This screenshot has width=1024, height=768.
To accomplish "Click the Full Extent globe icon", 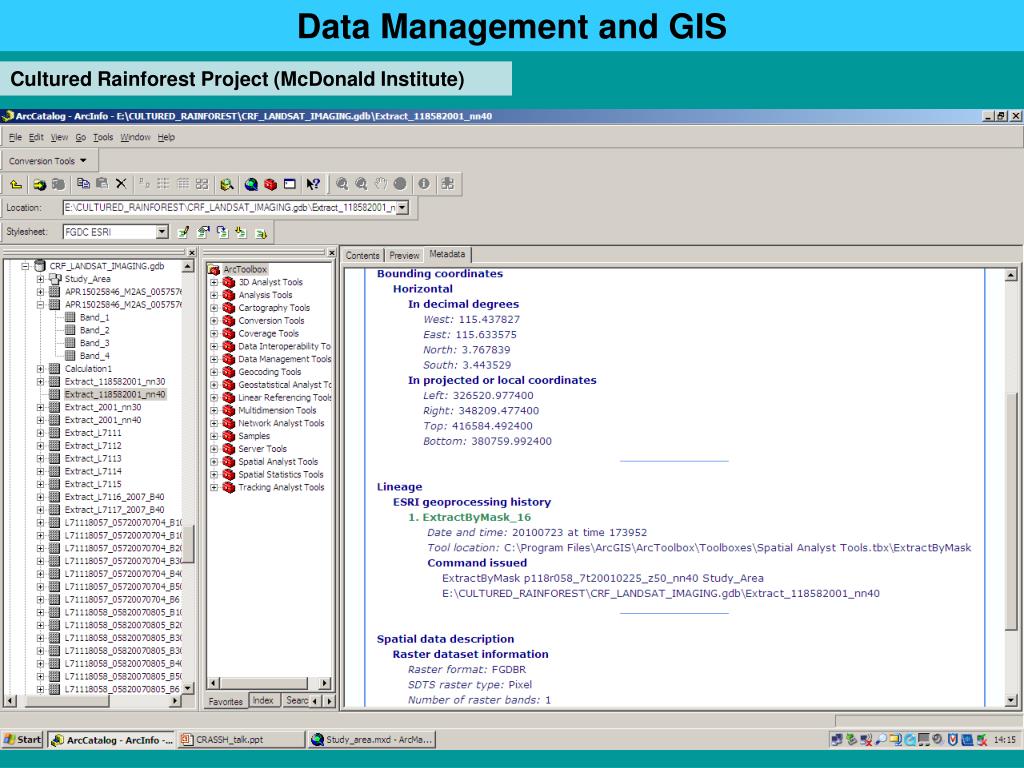I will pos(400,184).
